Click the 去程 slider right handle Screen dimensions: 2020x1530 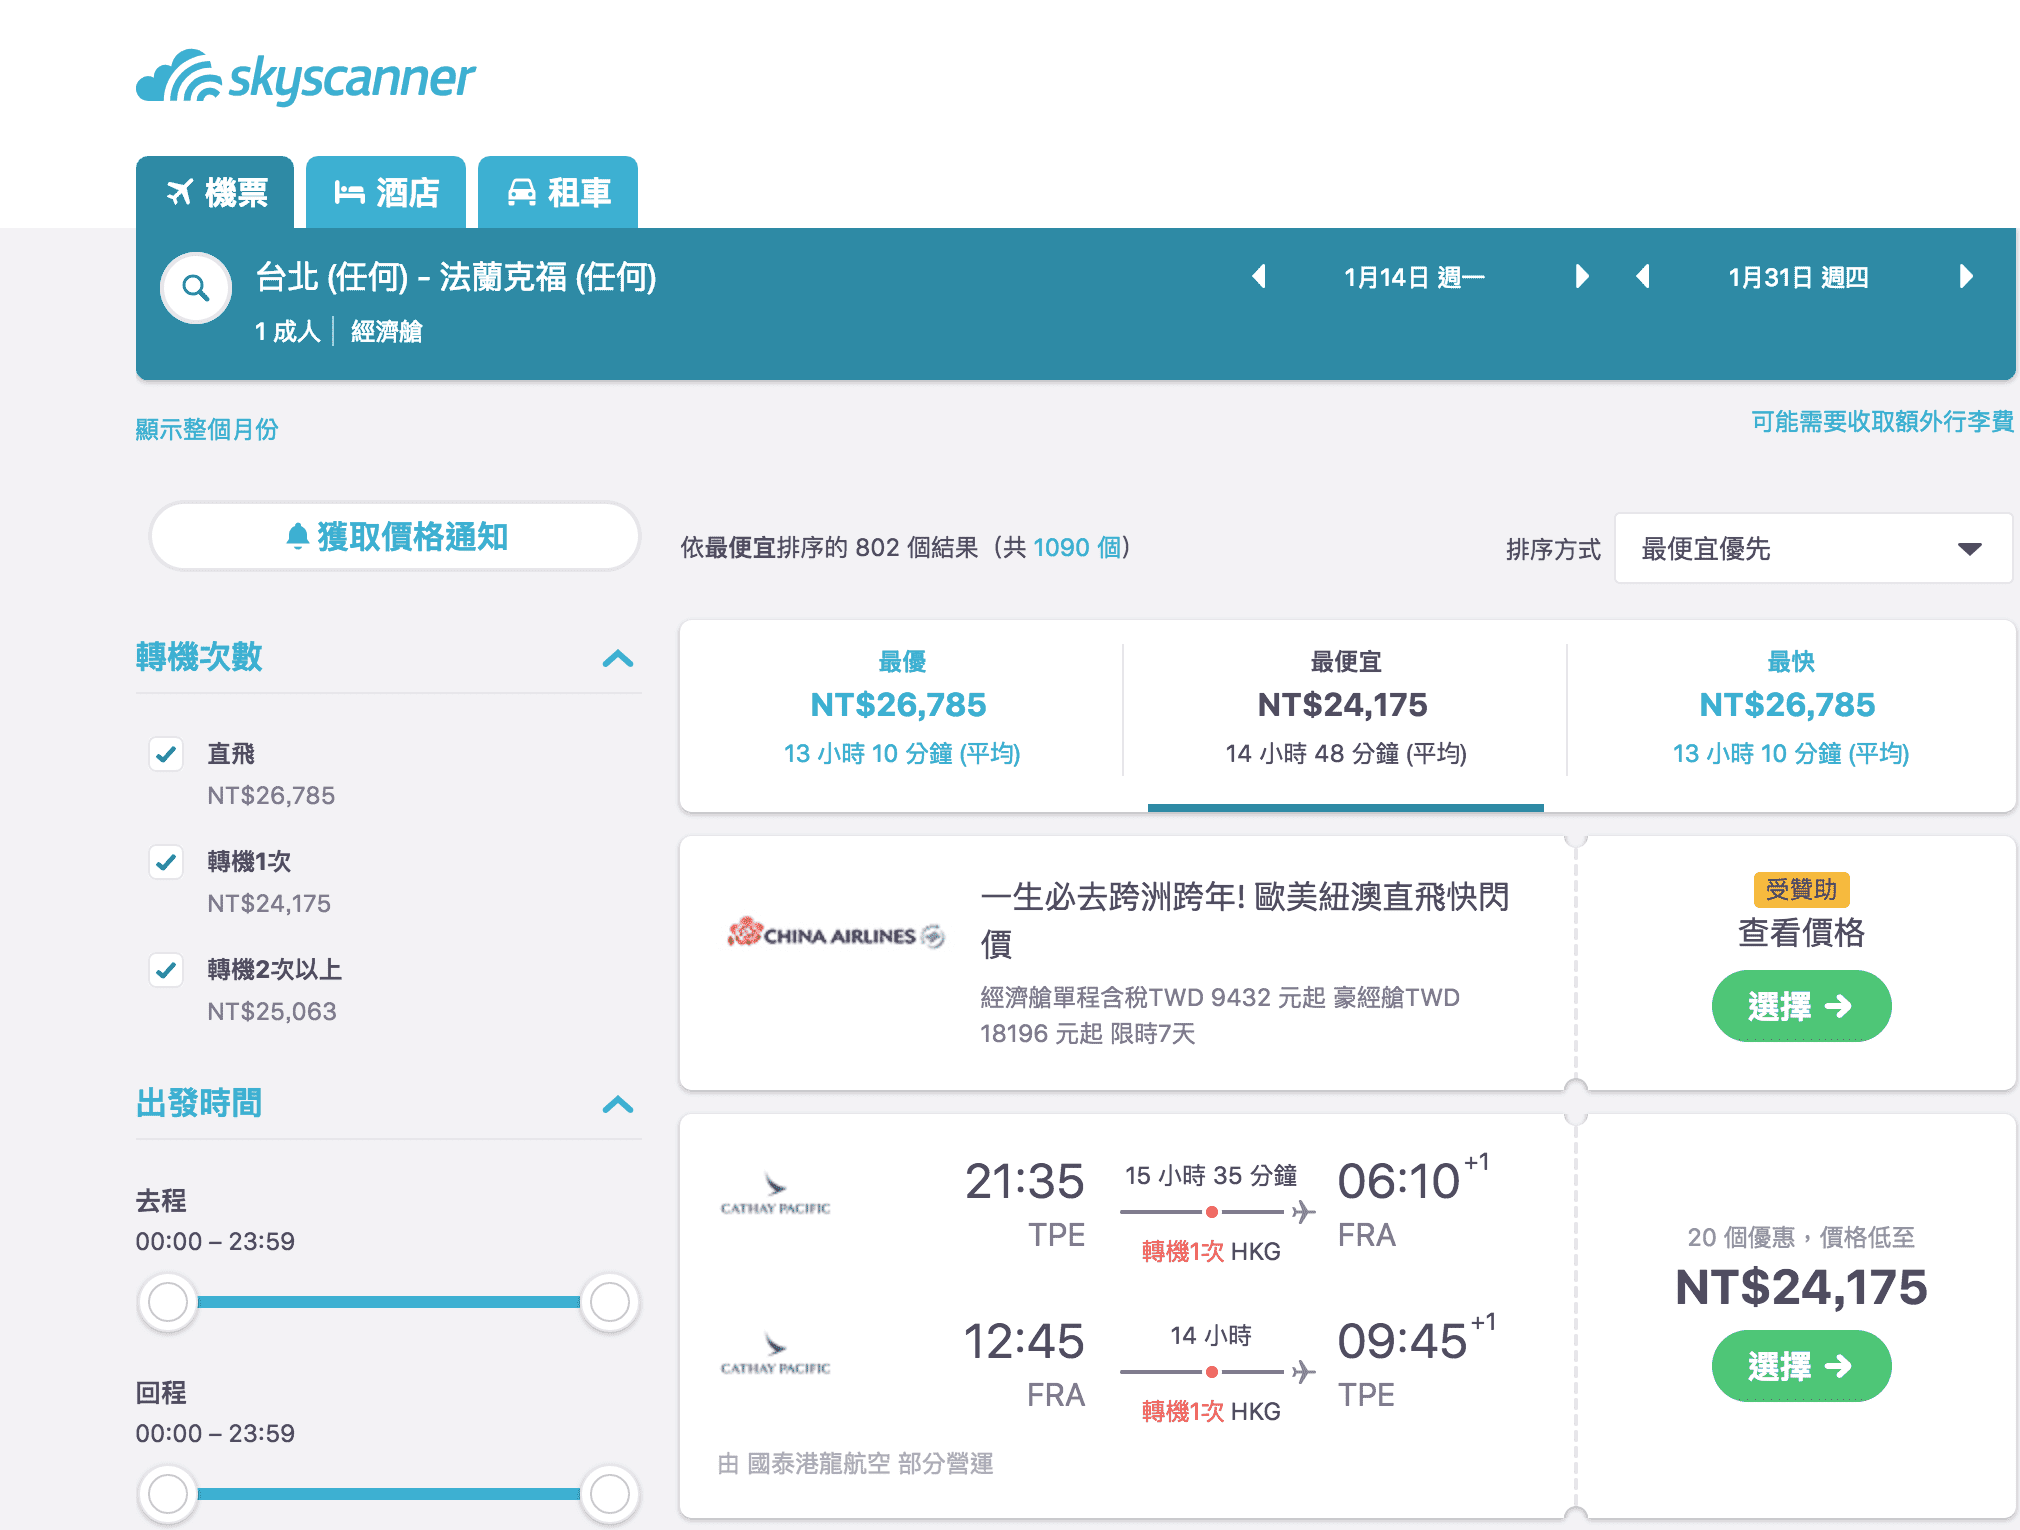point(610,1302)
